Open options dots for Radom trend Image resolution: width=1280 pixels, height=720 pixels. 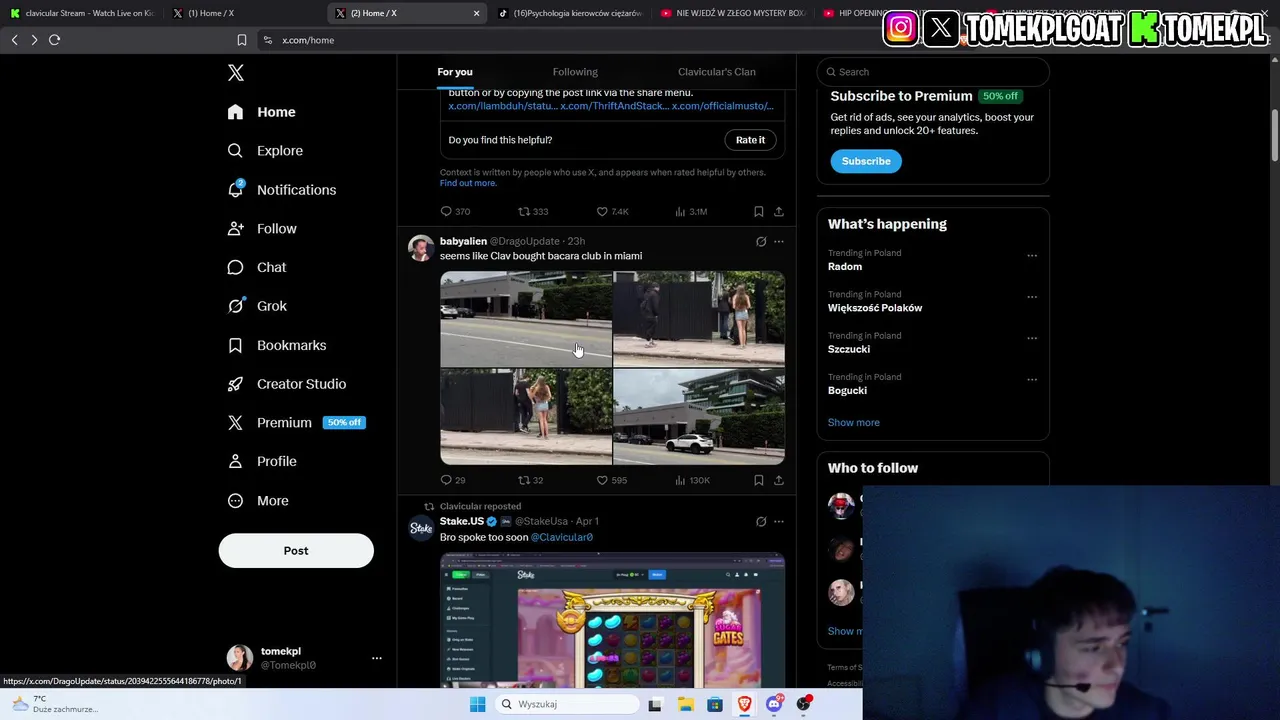click(x=1032, y=256)
